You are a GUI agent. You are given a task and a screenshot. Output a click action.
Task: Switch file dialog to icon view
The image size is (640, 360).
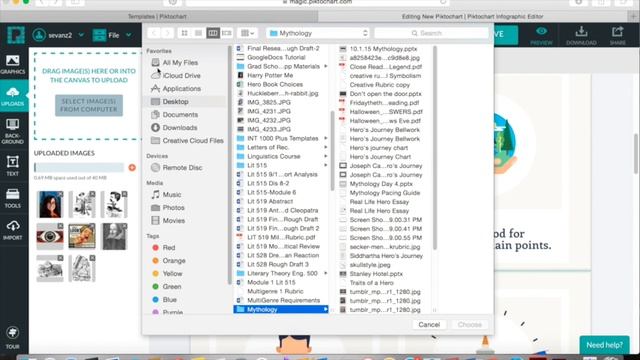184,33
